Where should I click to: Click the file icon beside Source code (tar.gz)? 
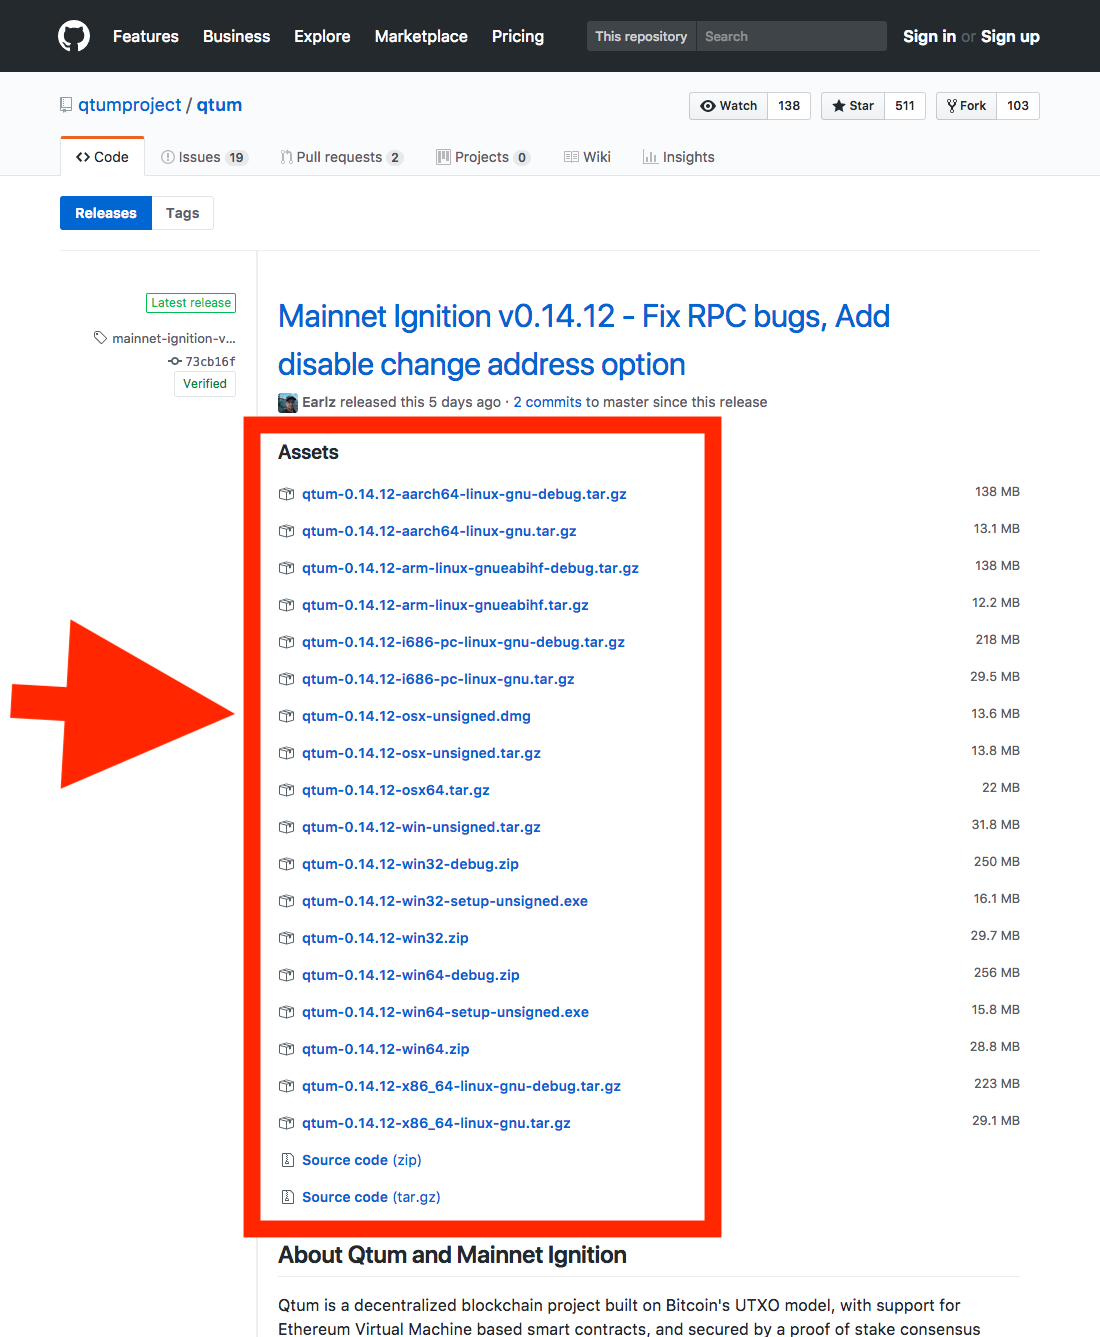287,1197
